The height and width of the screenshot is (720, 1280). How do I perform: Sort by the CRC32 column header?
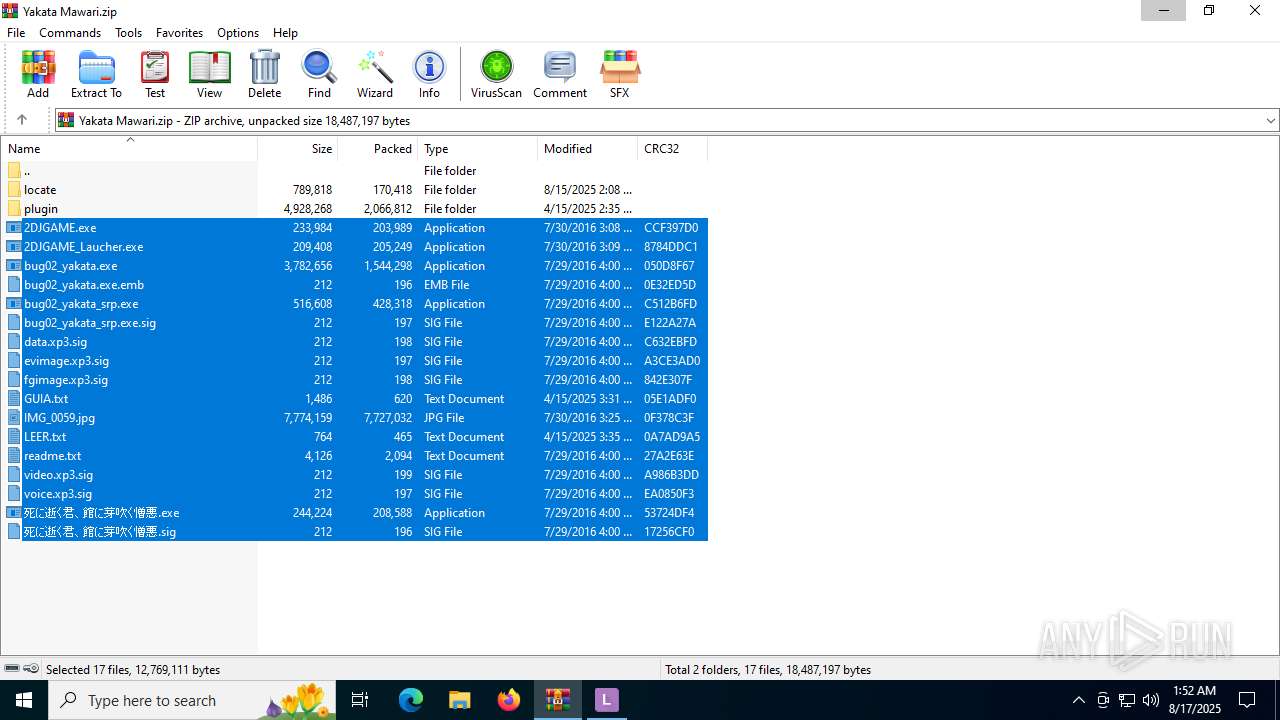[672, 148]
